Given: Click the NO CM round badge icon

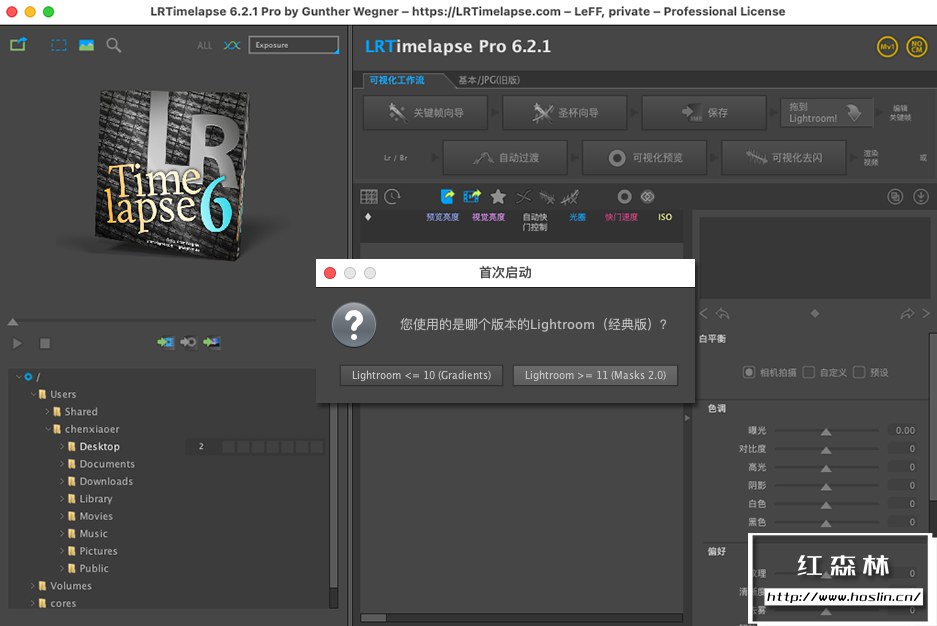Looking at the screenshot, I should [x=917, y=47].
